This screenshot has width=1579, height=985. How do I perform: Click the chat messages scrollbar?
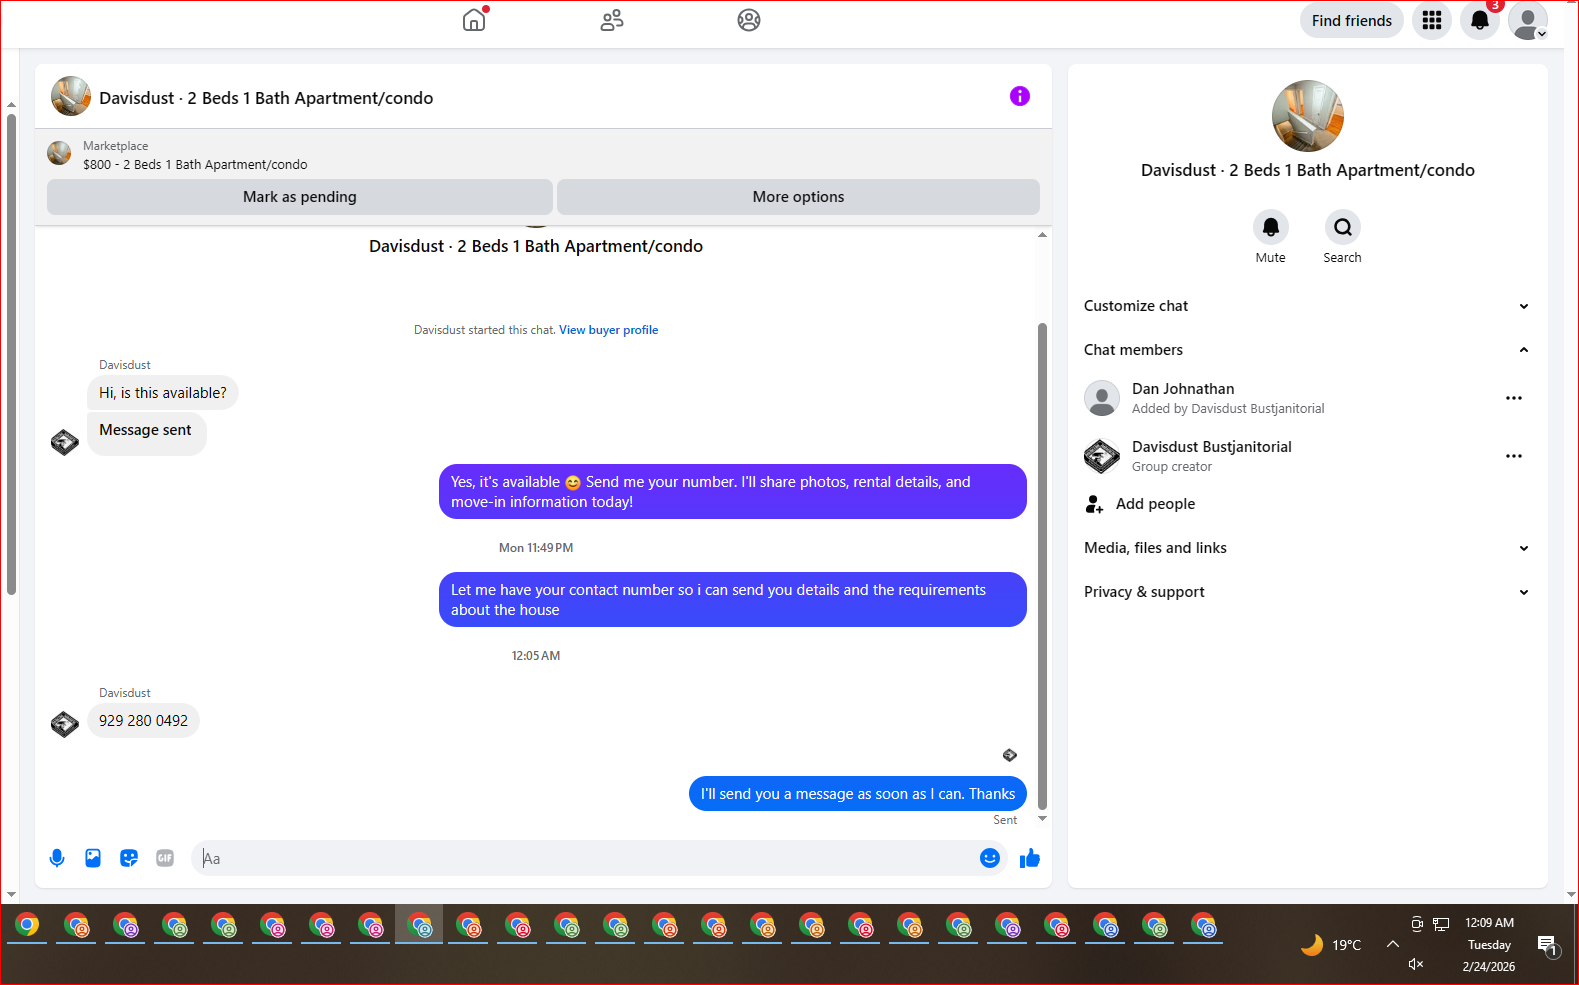pos(1042,565)
